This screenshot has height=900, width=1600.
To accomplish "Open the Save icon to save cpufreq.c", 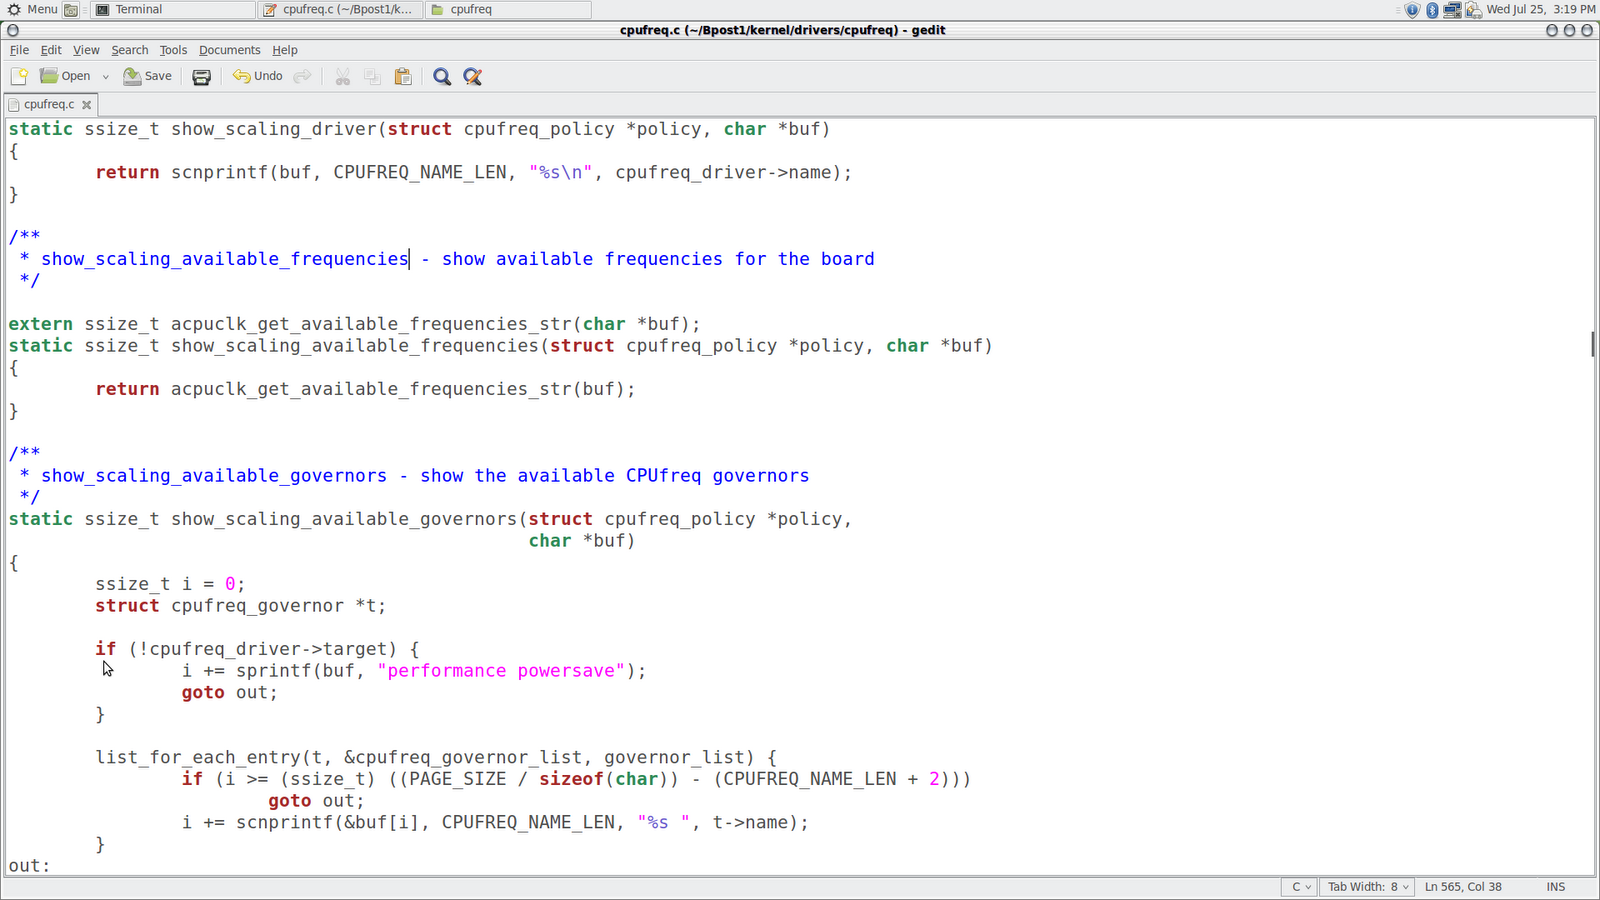I will pos(147,76).
